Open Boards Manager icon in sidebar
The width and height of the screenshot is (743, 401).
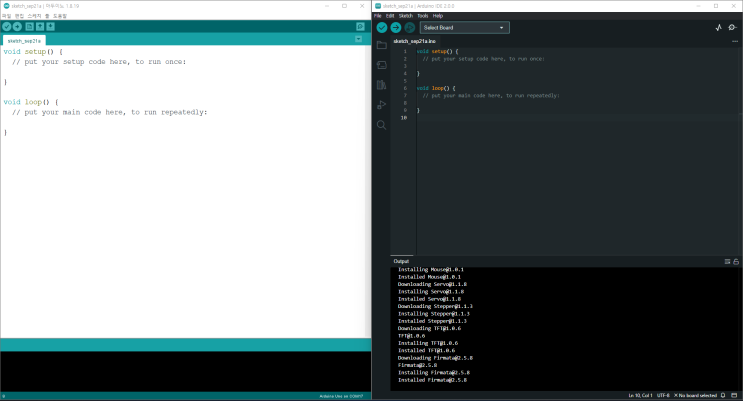click(381, 65)
